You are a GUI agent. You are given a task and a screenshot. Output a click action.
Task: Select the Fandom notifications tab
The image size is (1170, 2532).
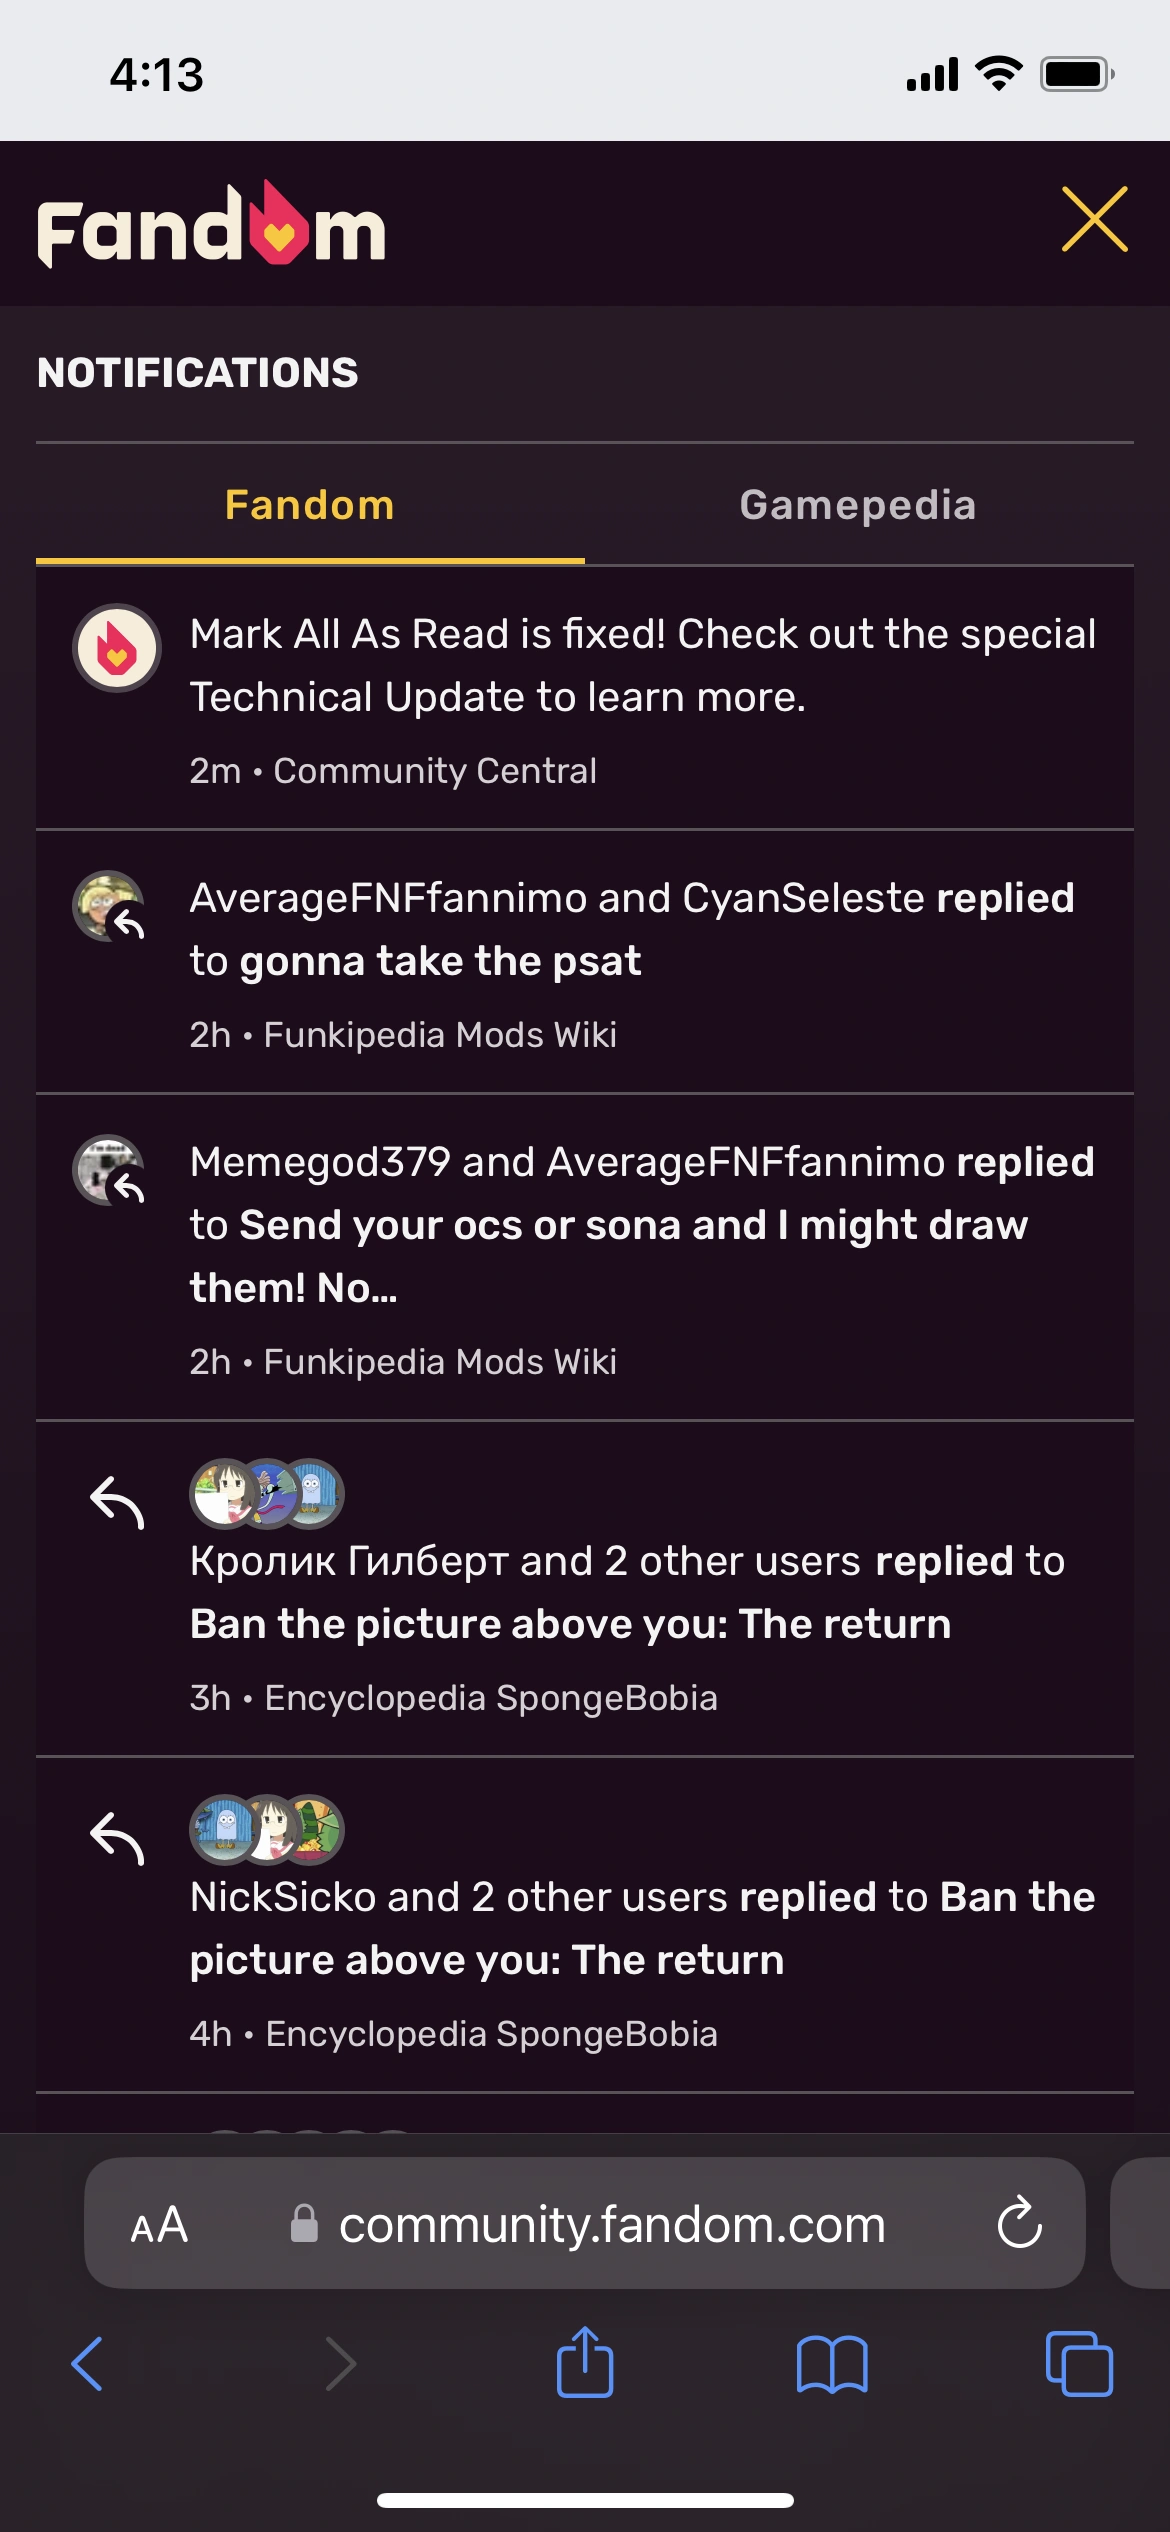pyautogui.click(x=310, y=505)
